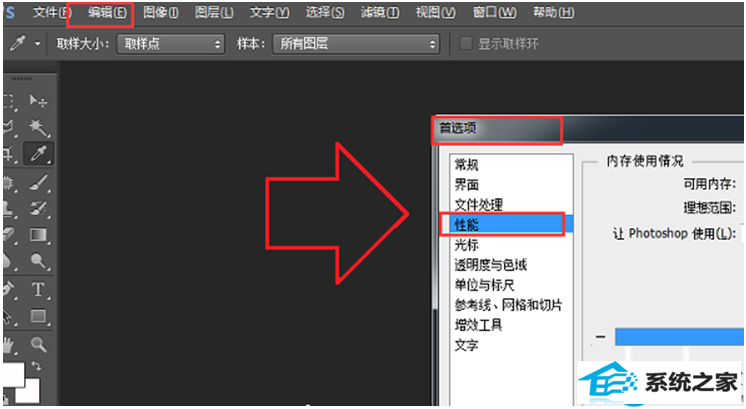
Task: Select the Eyedropper tool in the toolbox
Action: point(38,153)
